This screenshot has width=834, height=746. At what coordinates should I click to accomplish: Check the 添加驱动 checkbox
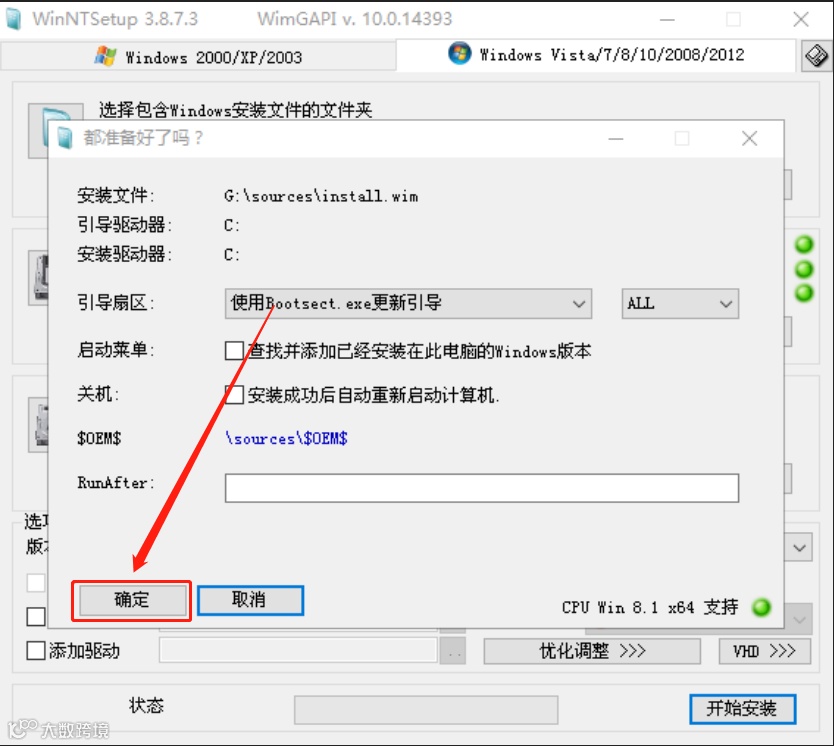(36, 650)
